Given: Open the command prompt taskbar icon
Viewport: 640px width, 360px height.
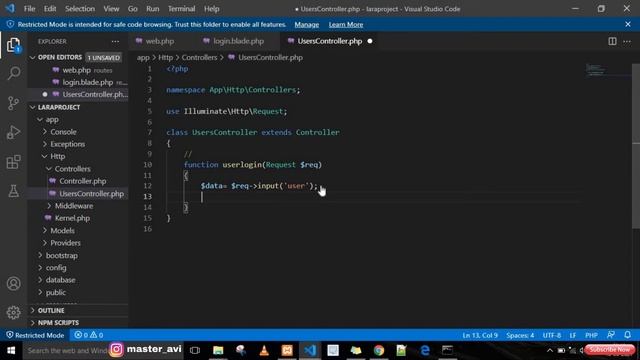Looking at the screenshot, I should [x=447, y=350].
